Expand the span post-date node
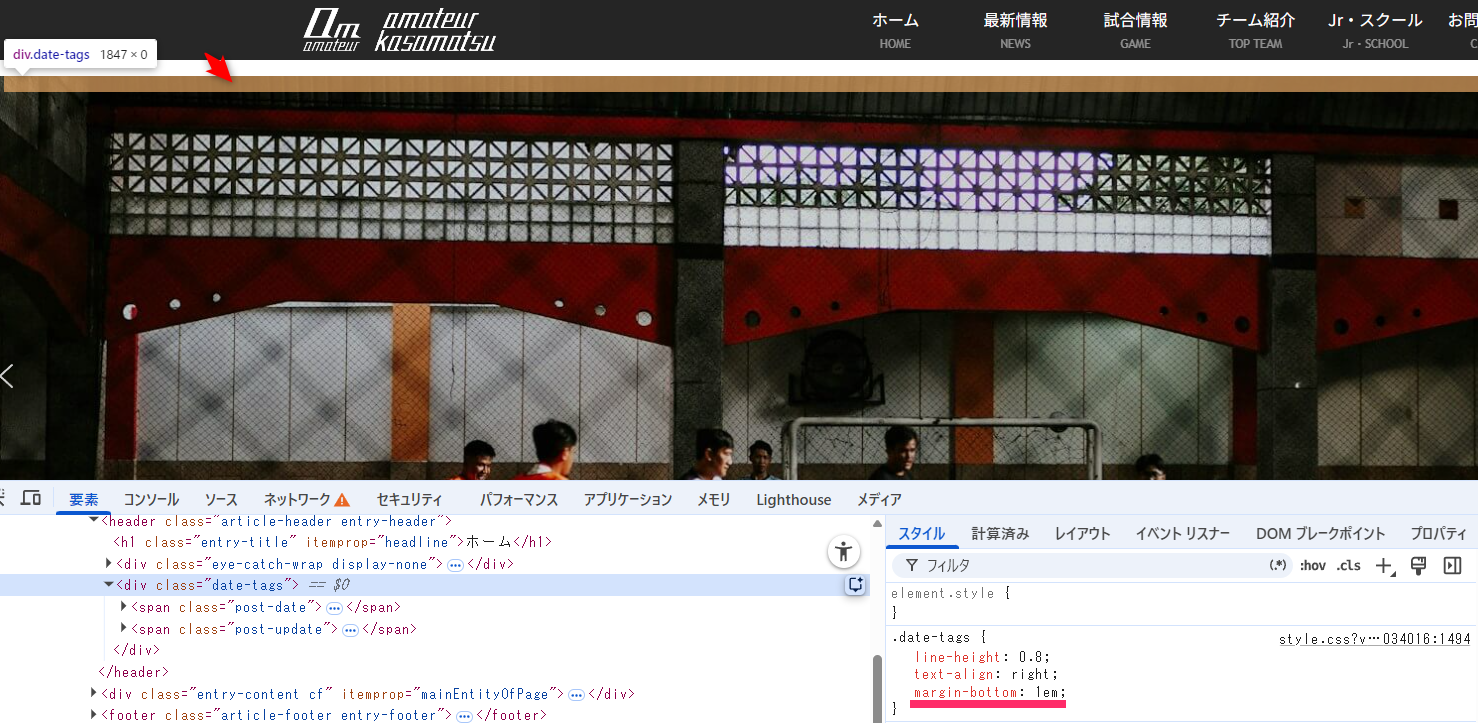This screenshot has height=723, width=1478. (x=124, y=607)
